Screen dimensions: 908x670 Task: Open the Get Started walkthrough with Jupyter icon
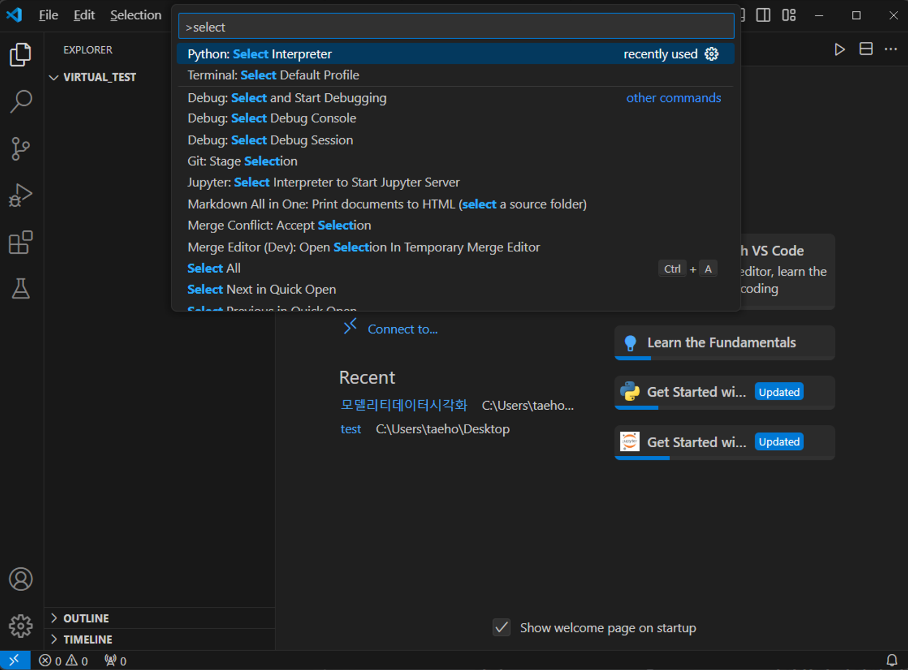tap(724, 442)
